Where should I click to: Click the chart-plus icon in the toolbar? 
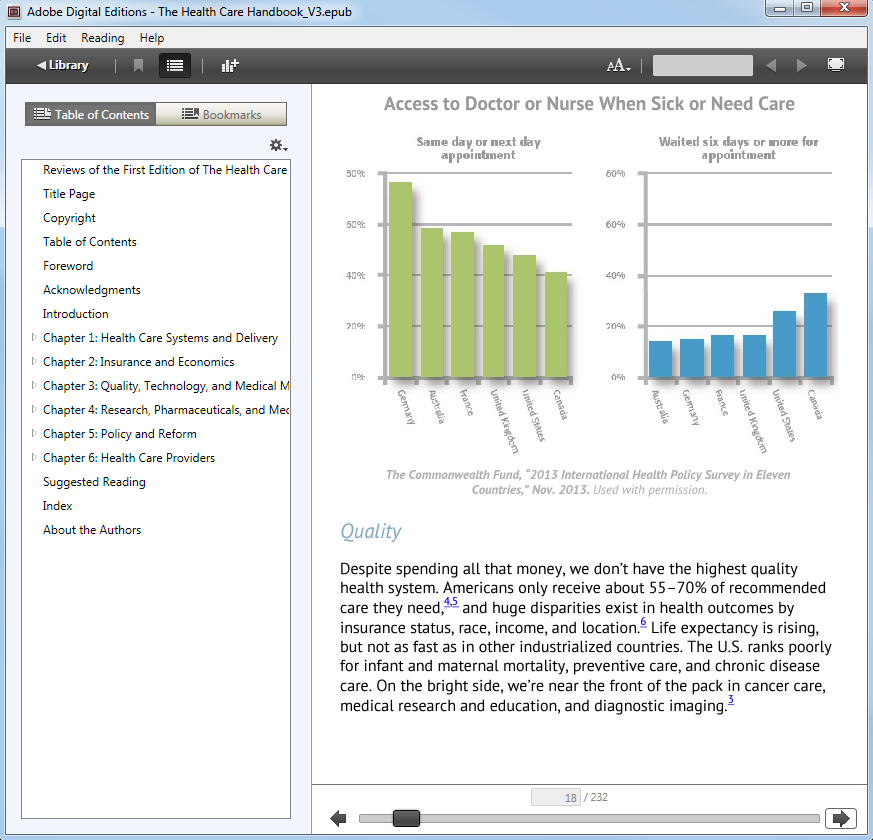click(x=230, y=66)
